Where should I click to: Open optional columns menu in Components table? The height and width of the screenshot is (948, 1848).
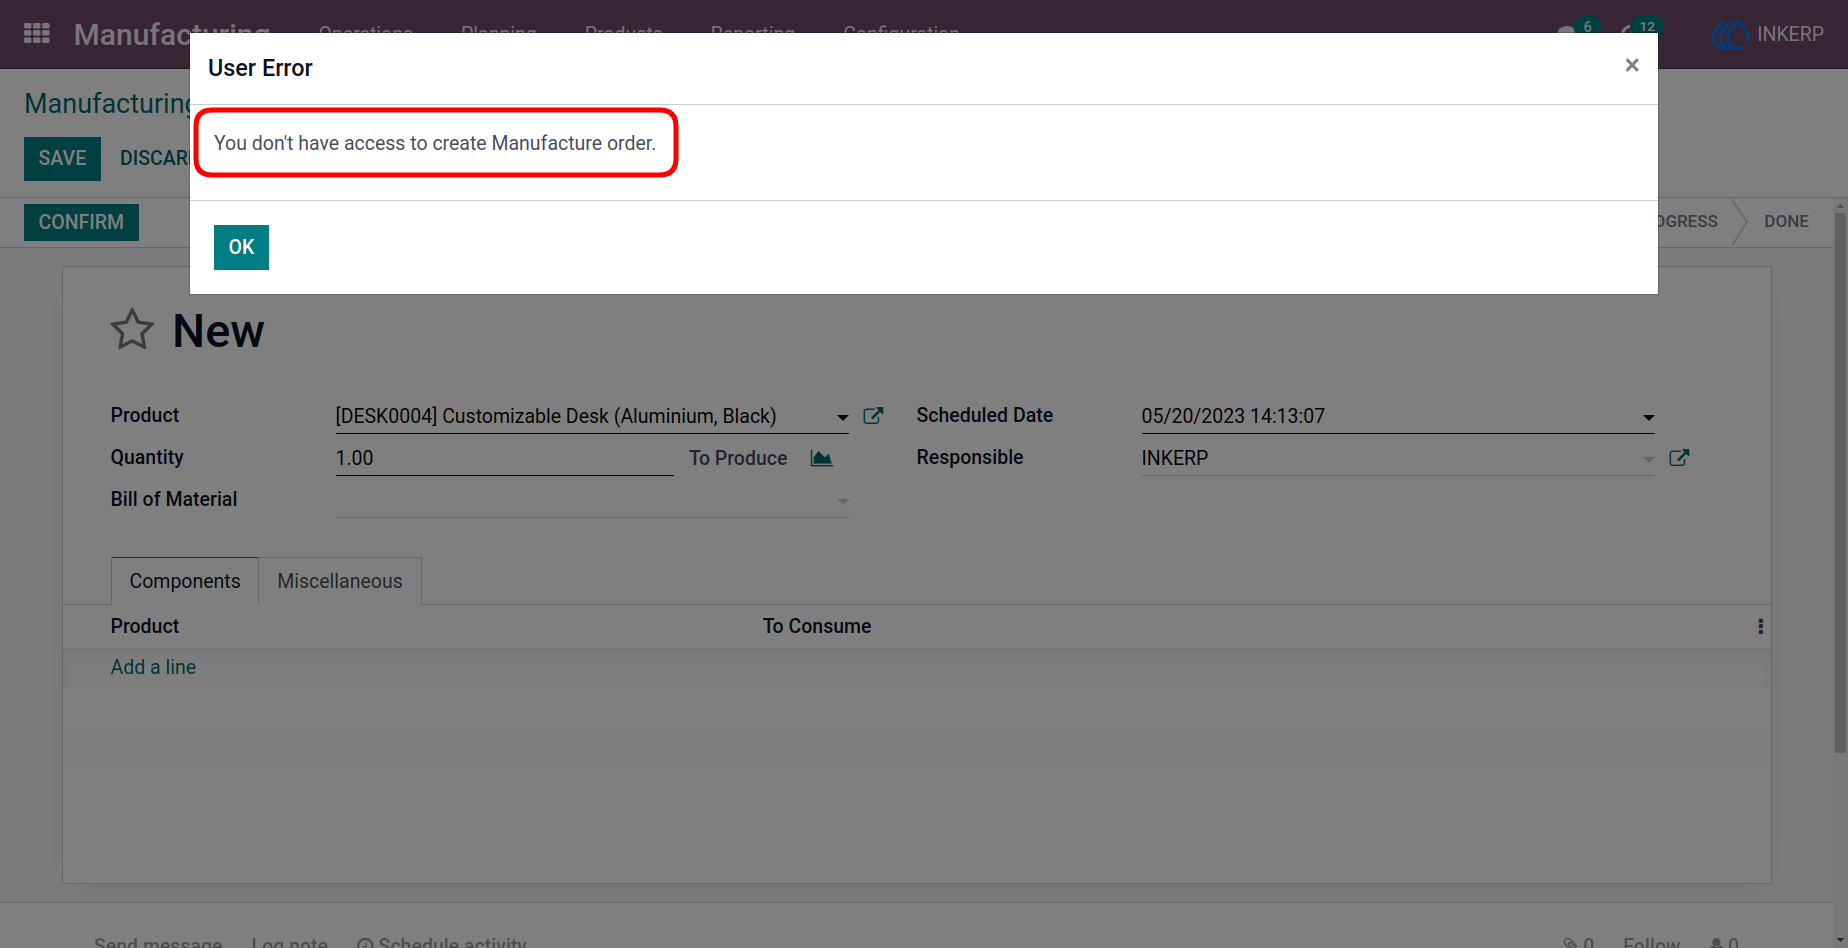(x=1760, y=627)
